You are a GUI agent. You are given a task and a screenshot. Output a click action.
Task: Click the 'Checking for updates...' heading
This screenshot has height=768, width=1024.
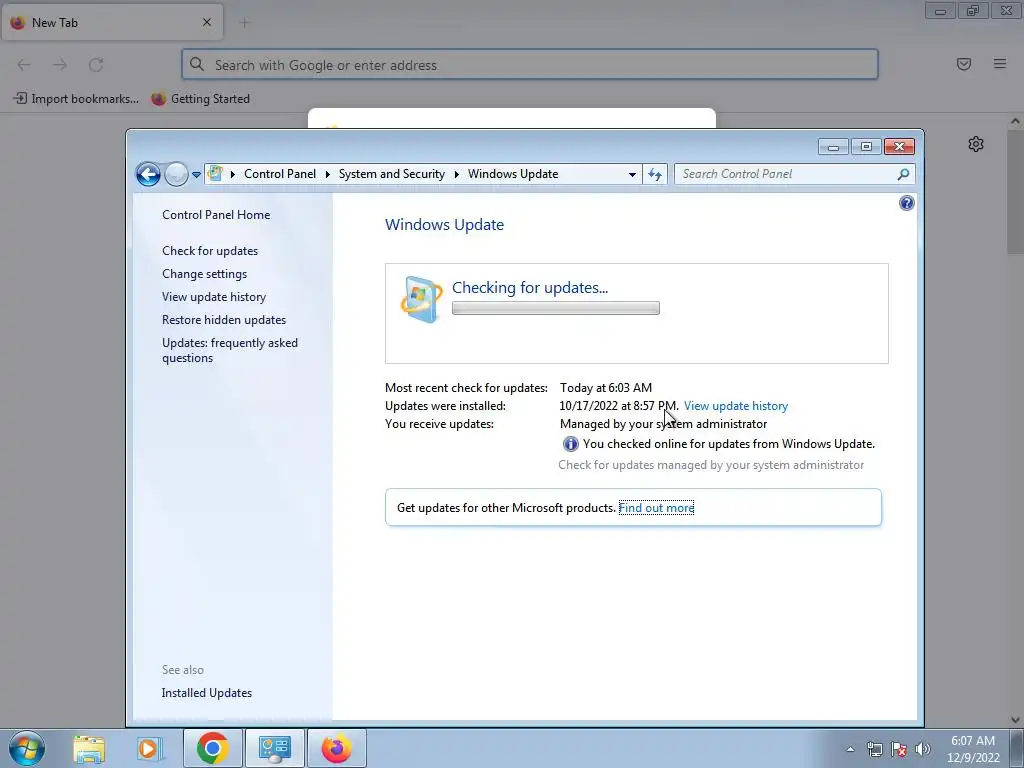tap(530, 288)
